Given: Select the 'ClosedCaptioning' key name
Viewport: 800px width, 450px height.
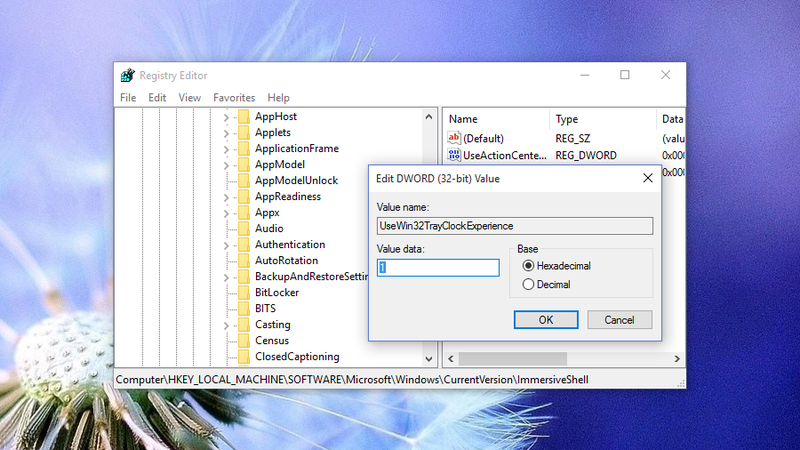Looking at the screenshot, I should click(297, 357).
